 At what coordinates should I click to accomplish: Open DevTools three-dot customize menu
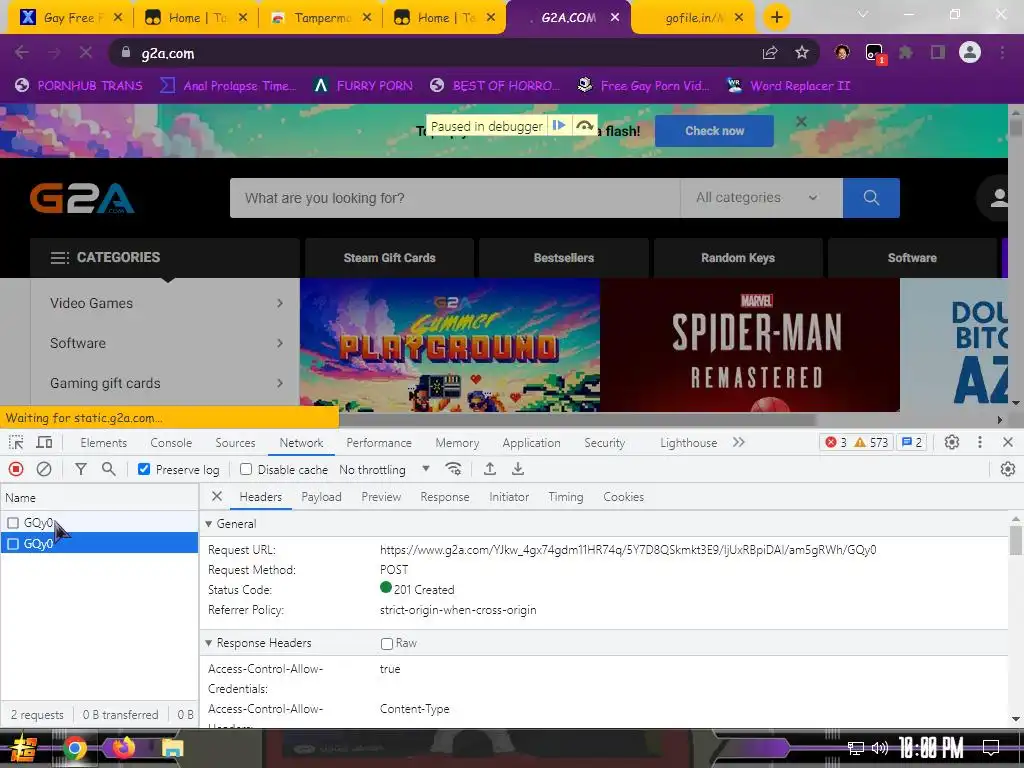tap(980, 442)
